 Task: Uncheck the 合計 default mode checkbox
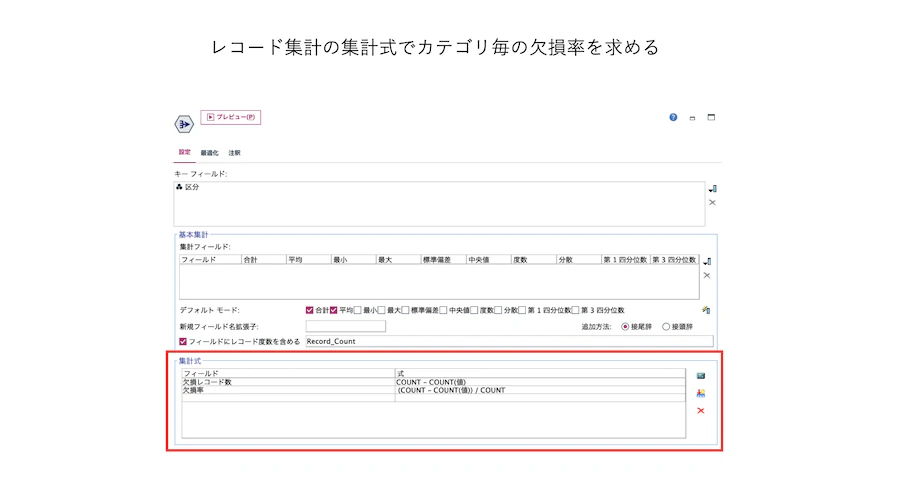tap(310, 310)
